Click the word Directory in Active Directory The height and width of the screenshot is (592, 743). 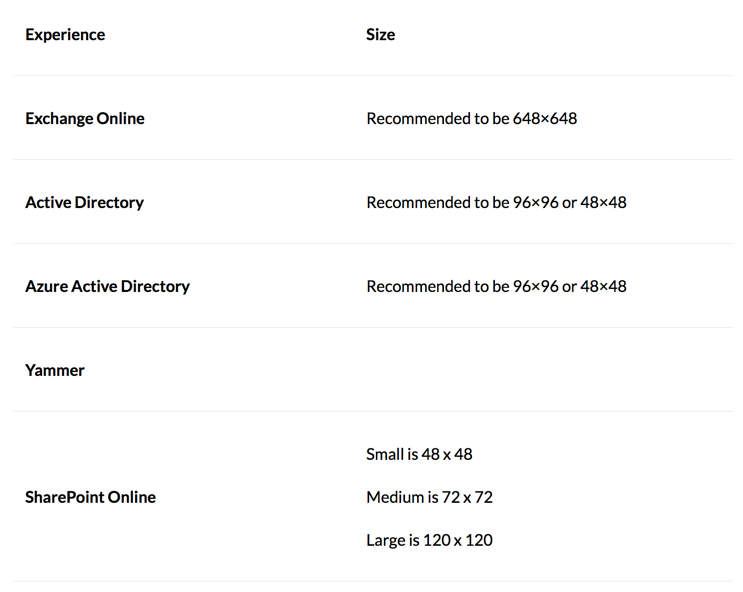pyautogui.click(x=109, y=202)
